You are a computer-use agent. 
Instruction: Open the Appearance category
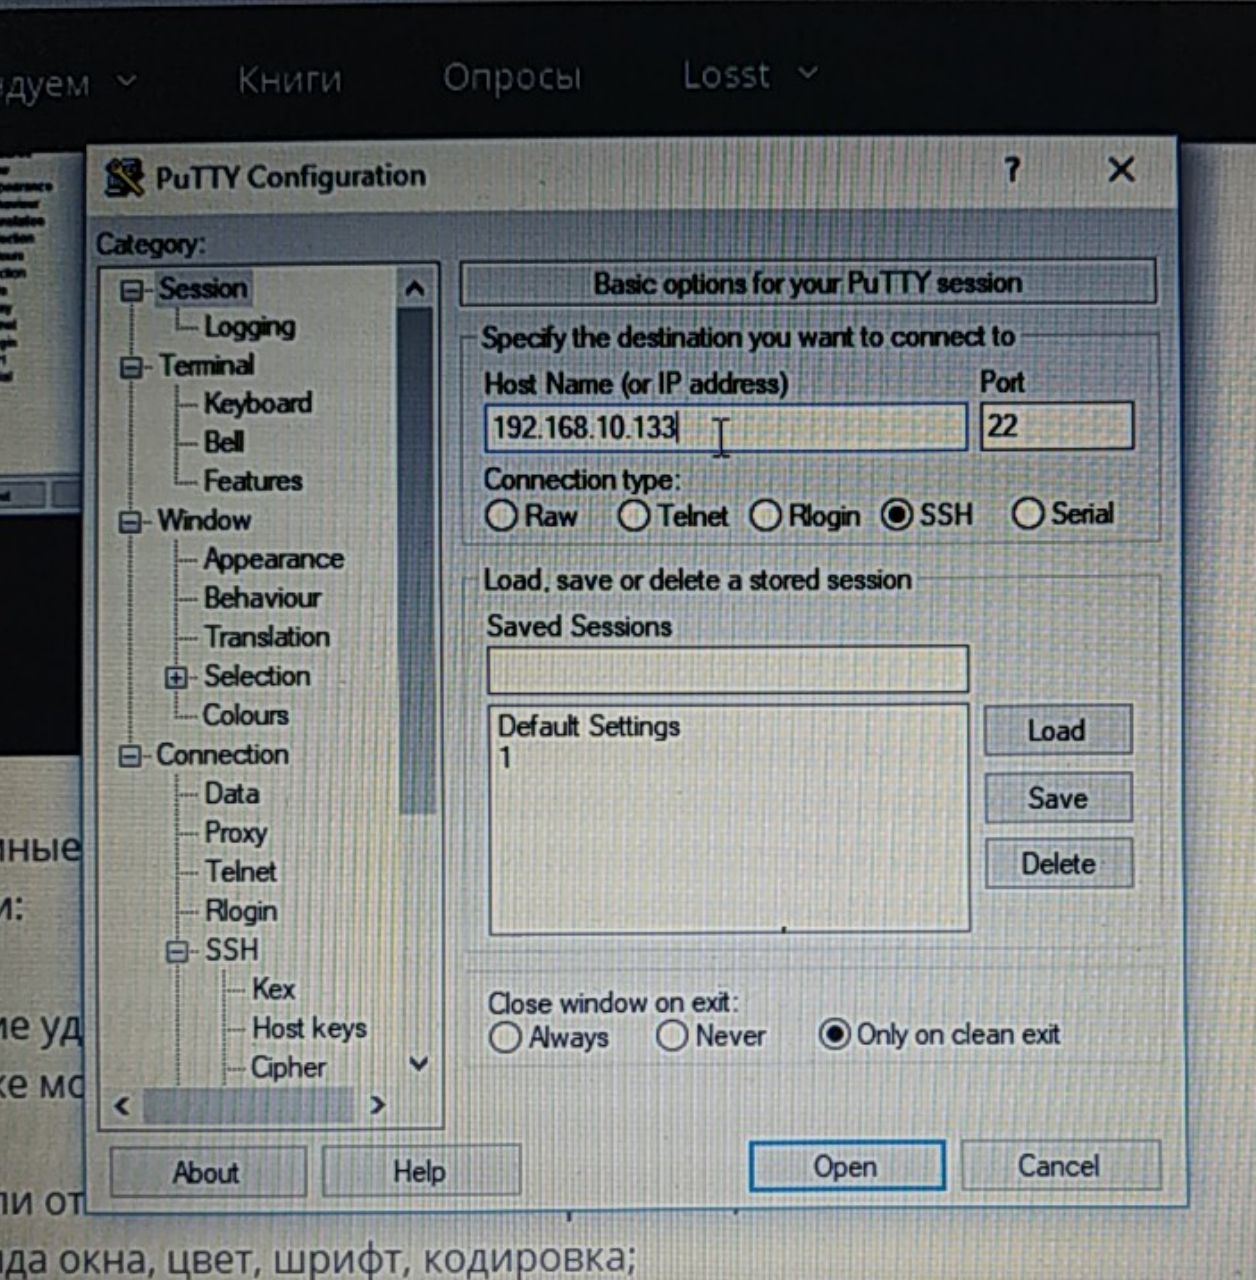point(274,559)
